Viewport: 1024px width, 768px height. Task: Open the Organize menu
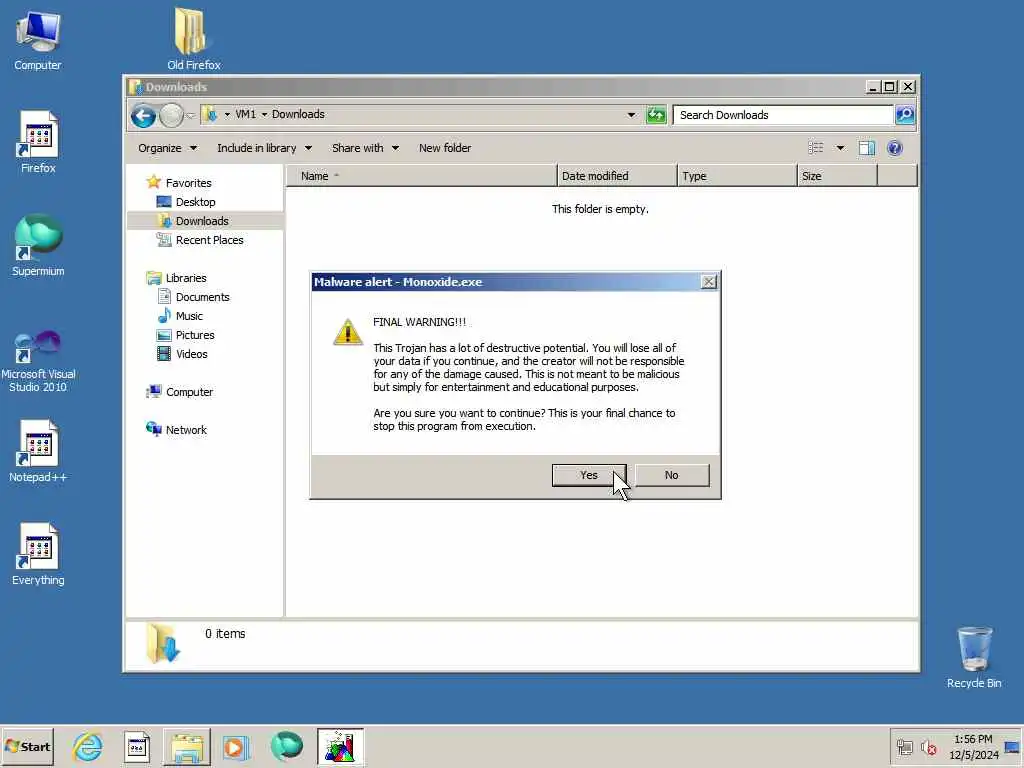click(x=167, y=148)
